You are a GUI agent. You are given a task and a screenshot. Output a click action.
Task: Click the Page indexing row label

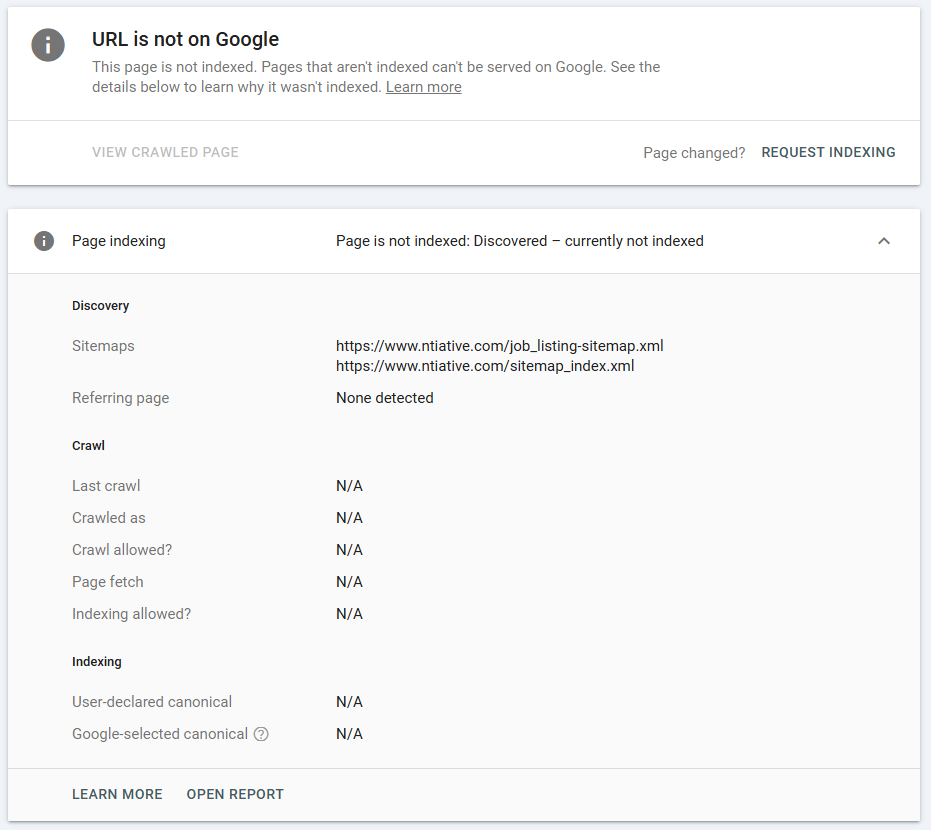119,241
